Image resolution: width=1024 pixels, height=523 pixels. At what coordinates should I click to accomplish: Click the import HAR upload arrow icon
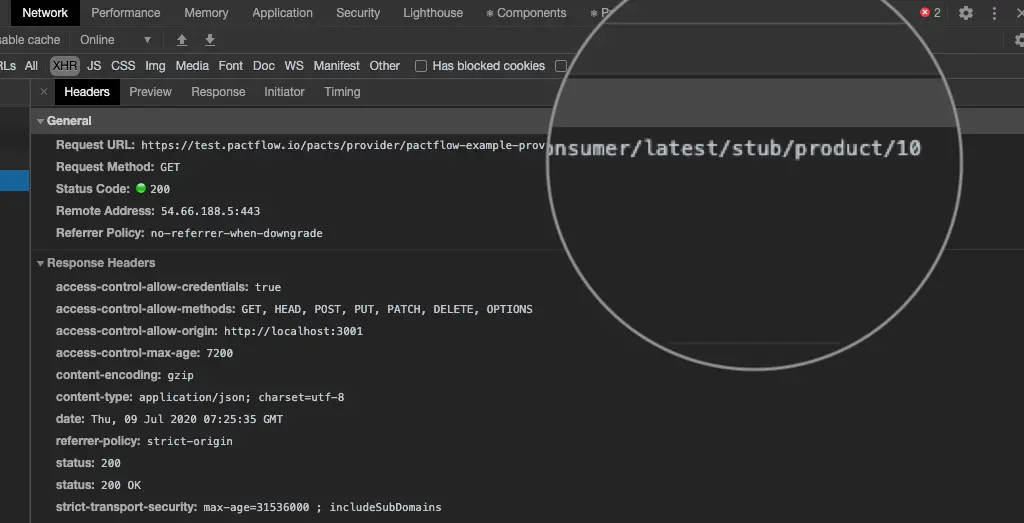pos(182,40)
